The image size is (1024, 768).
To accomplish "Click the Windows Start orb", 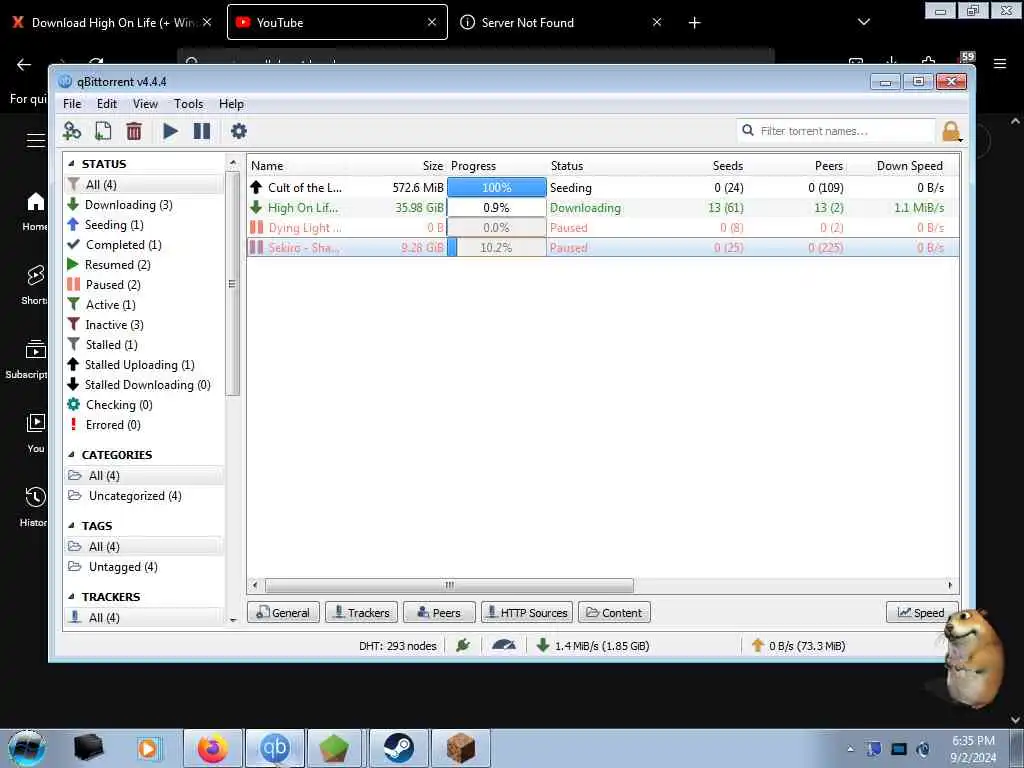I will (x=27, y=748).
